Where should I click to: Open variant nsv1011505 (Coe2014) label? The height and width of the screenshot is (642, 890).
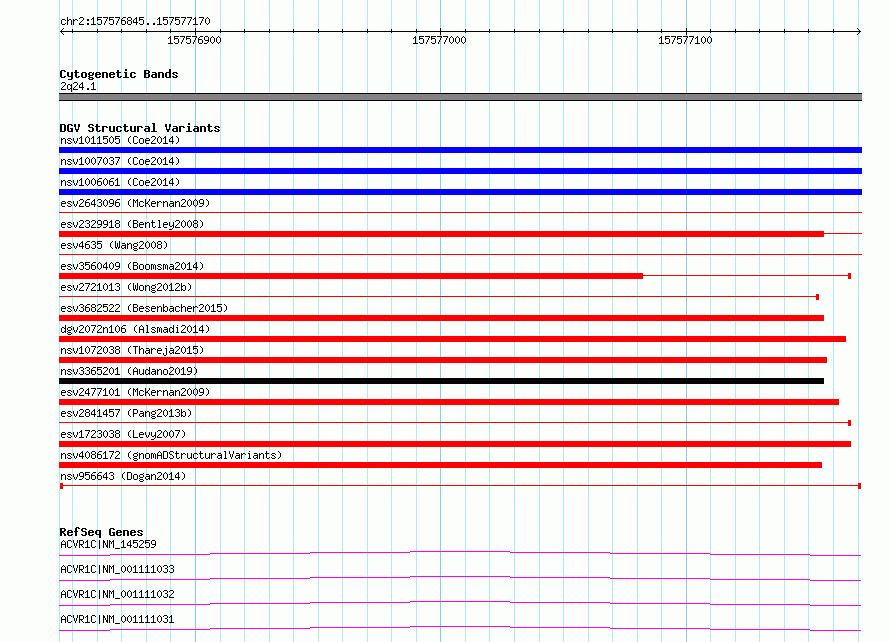(x=120, y=140)
